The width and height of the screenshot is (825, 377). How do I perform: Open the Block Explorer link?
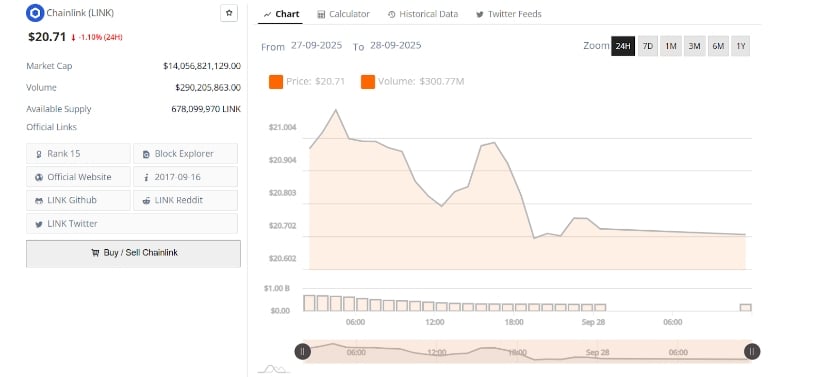185,154
